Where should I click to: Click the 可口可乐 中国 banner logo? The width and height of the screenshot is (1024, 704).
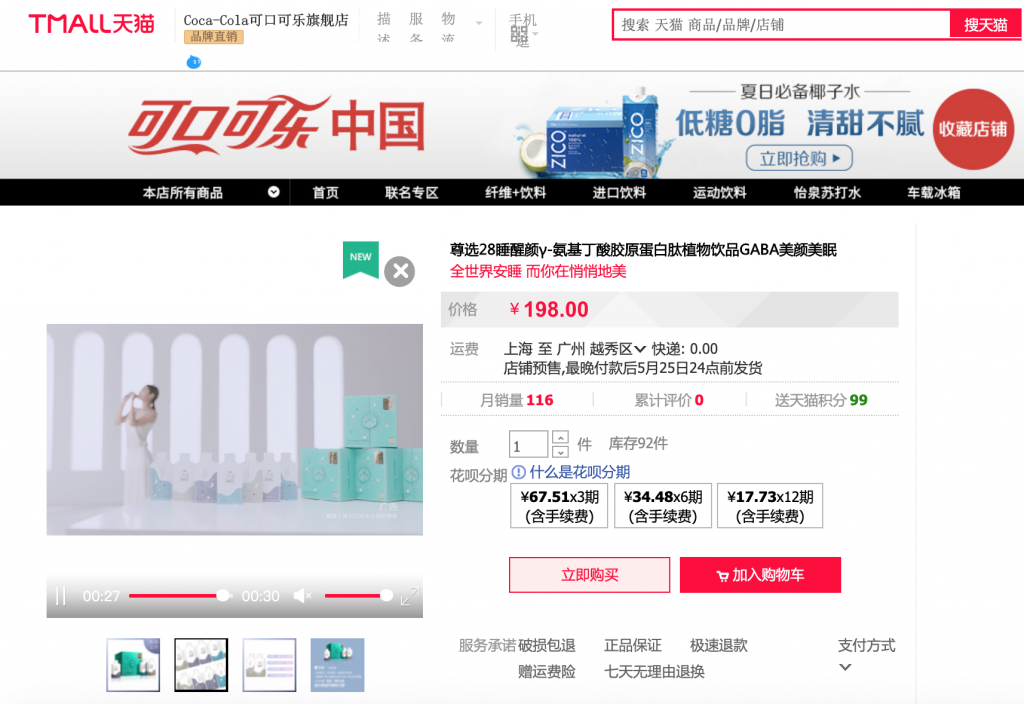(277, 125)
